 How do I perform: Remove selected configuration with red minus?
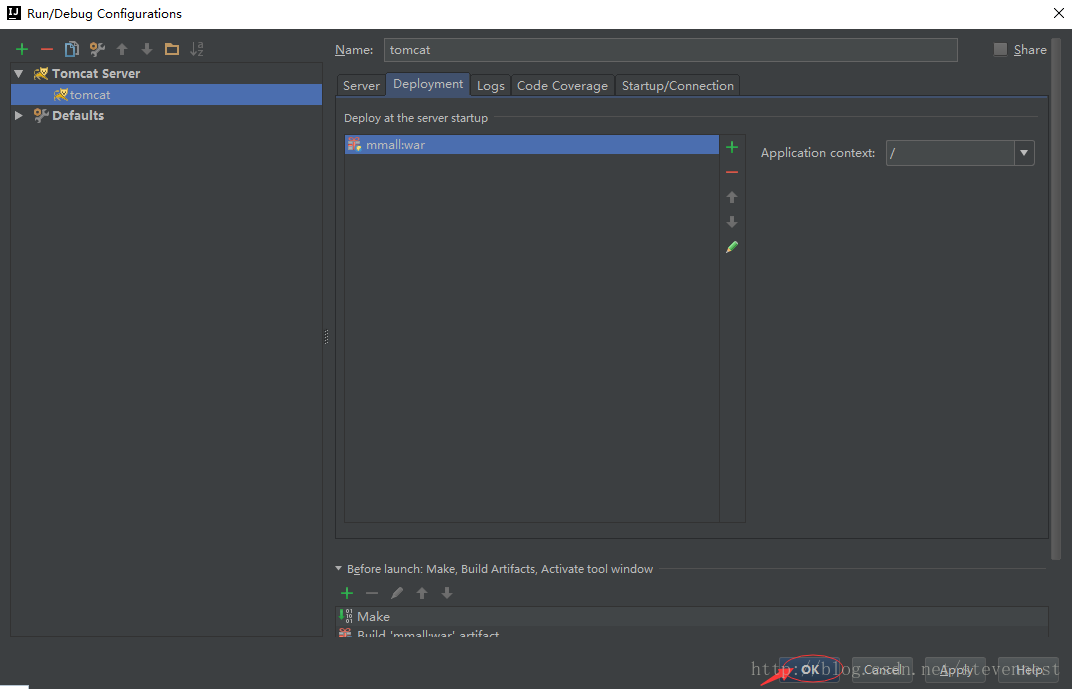pos(46,49)
